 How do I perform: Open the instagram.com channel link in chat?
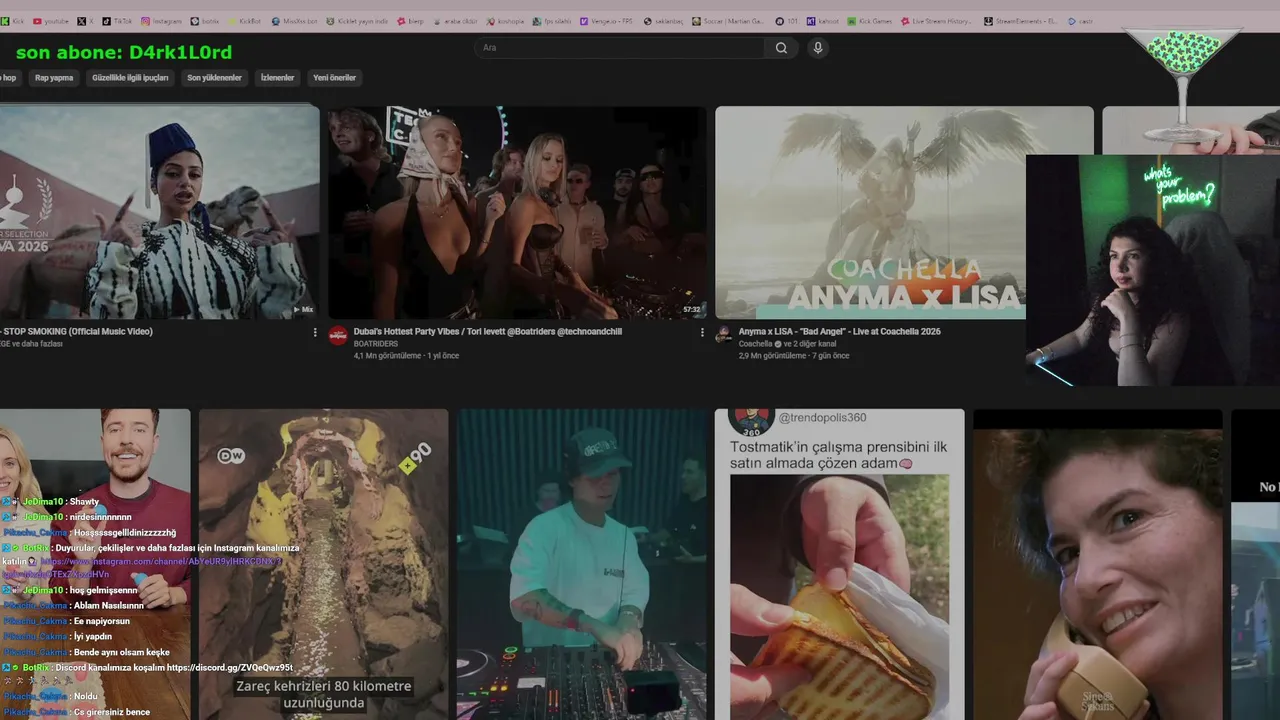(x=143, y=567)
